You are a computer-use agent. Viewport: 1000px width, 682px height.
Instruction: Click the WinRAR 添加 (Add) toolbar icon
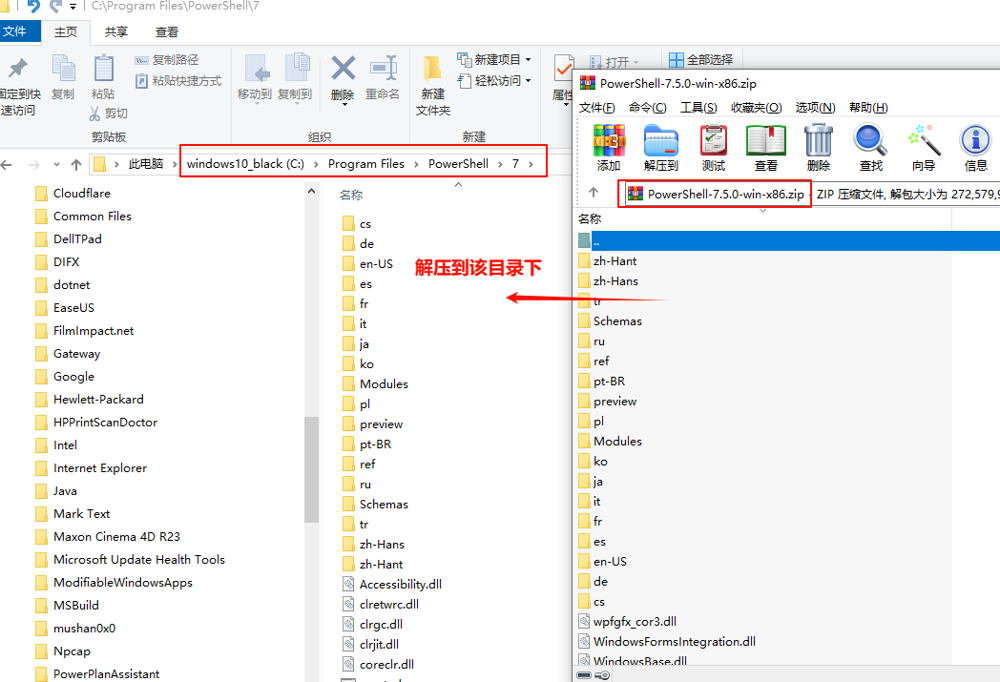[x=608, y=147]
